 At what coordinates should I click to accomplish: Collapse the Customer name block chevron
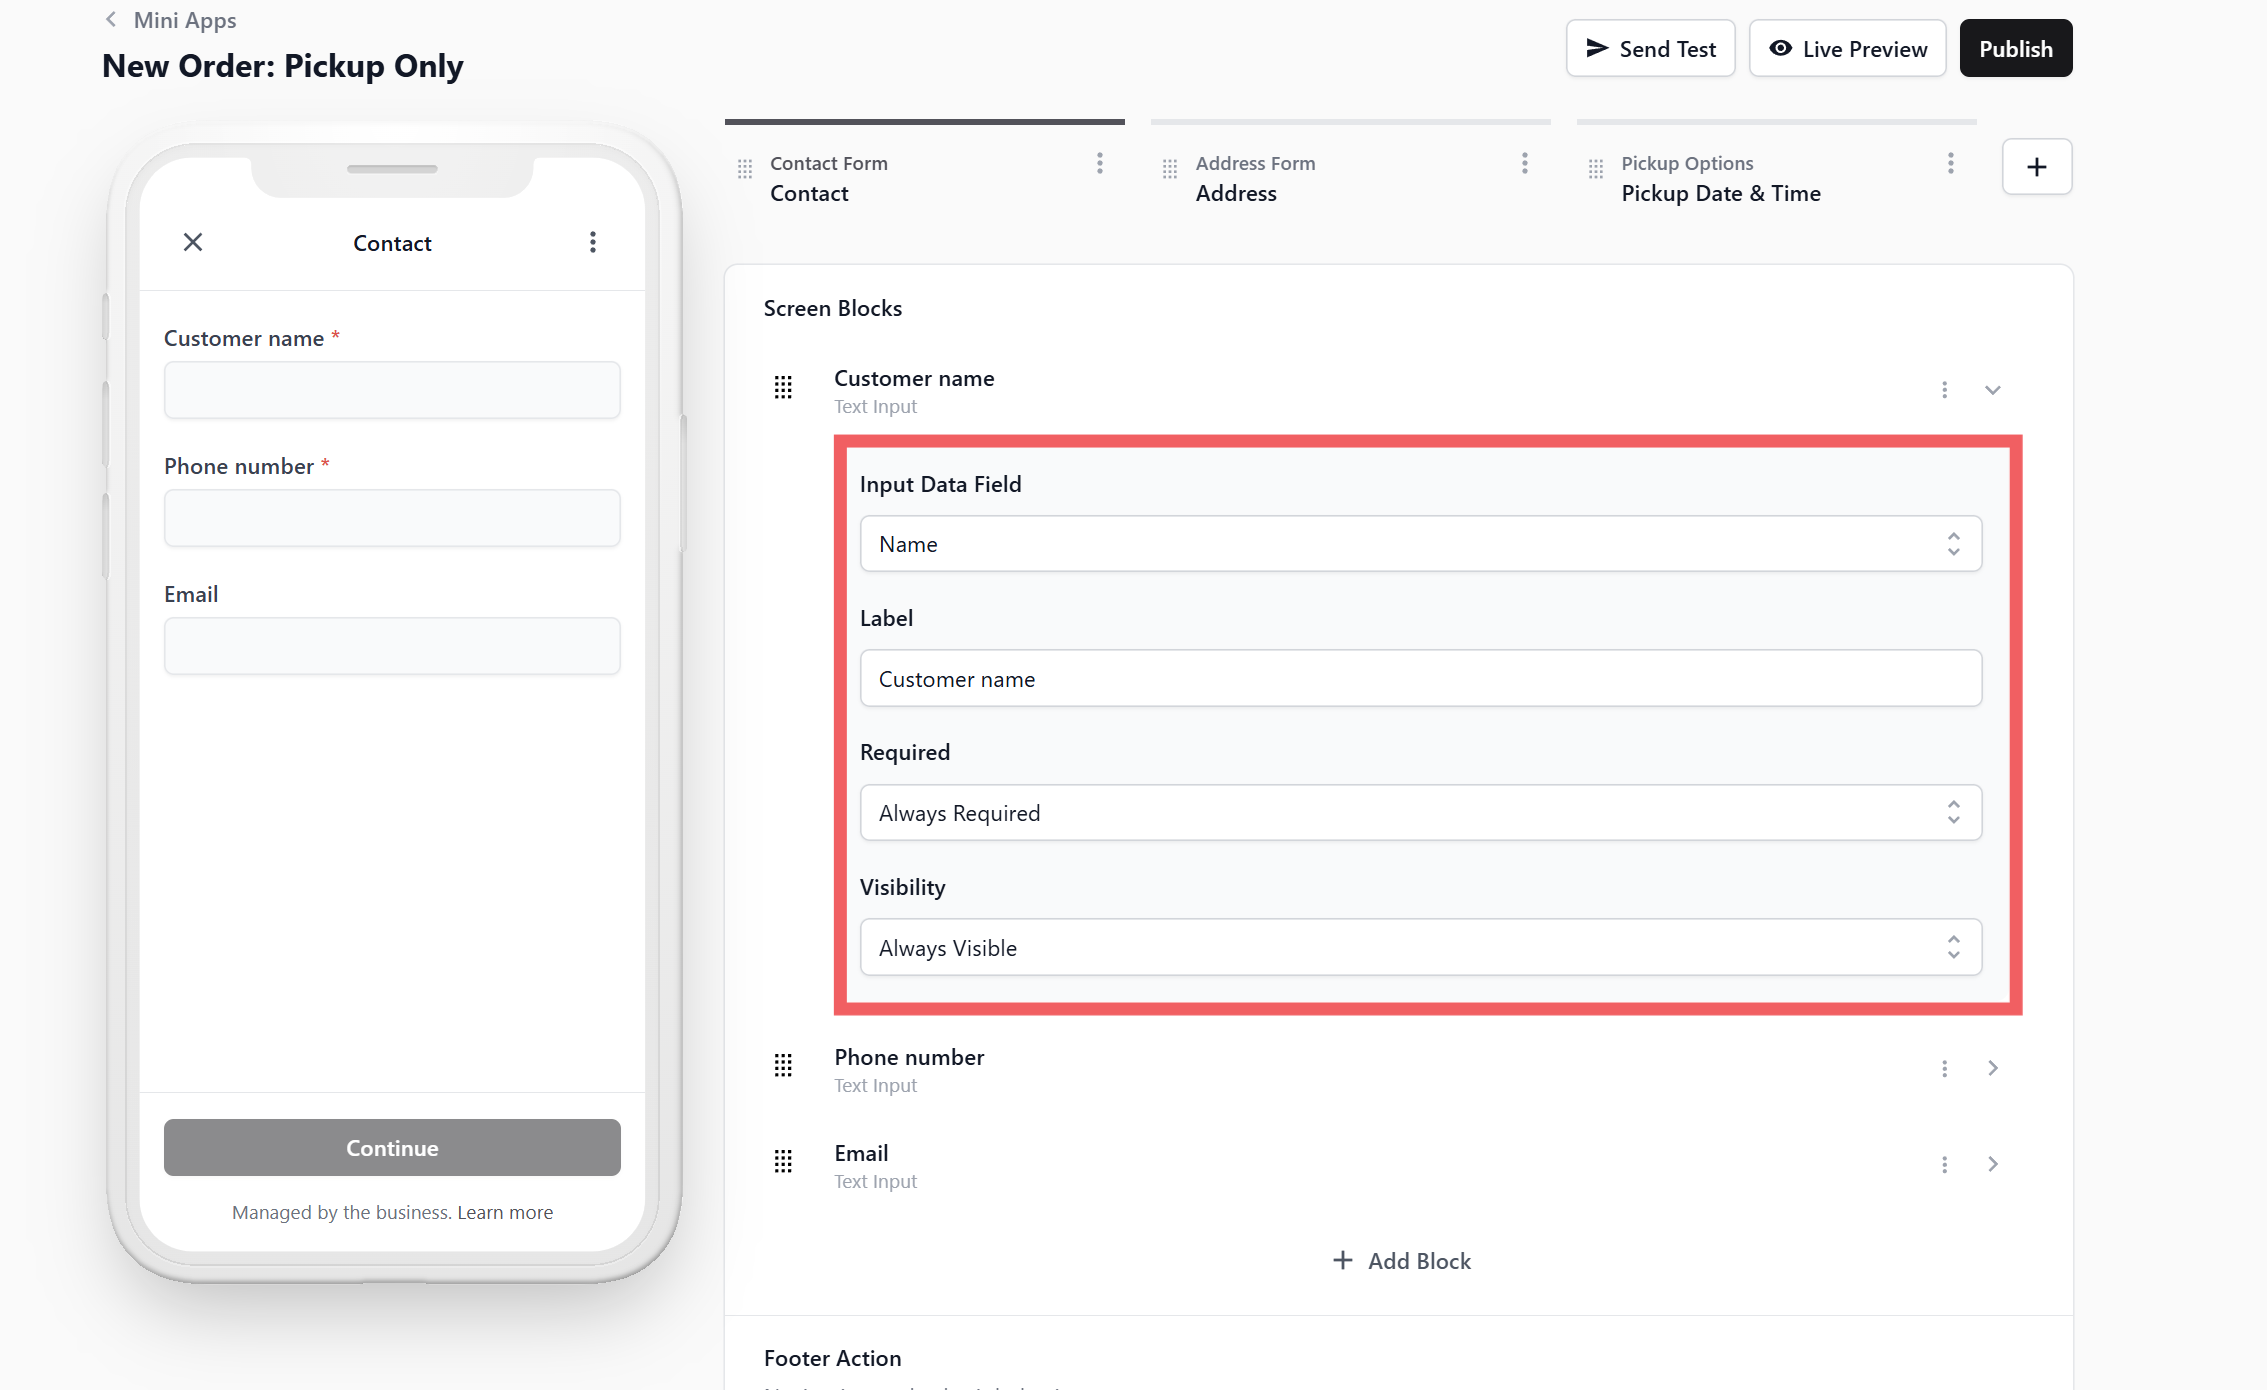click(1992, 390)
